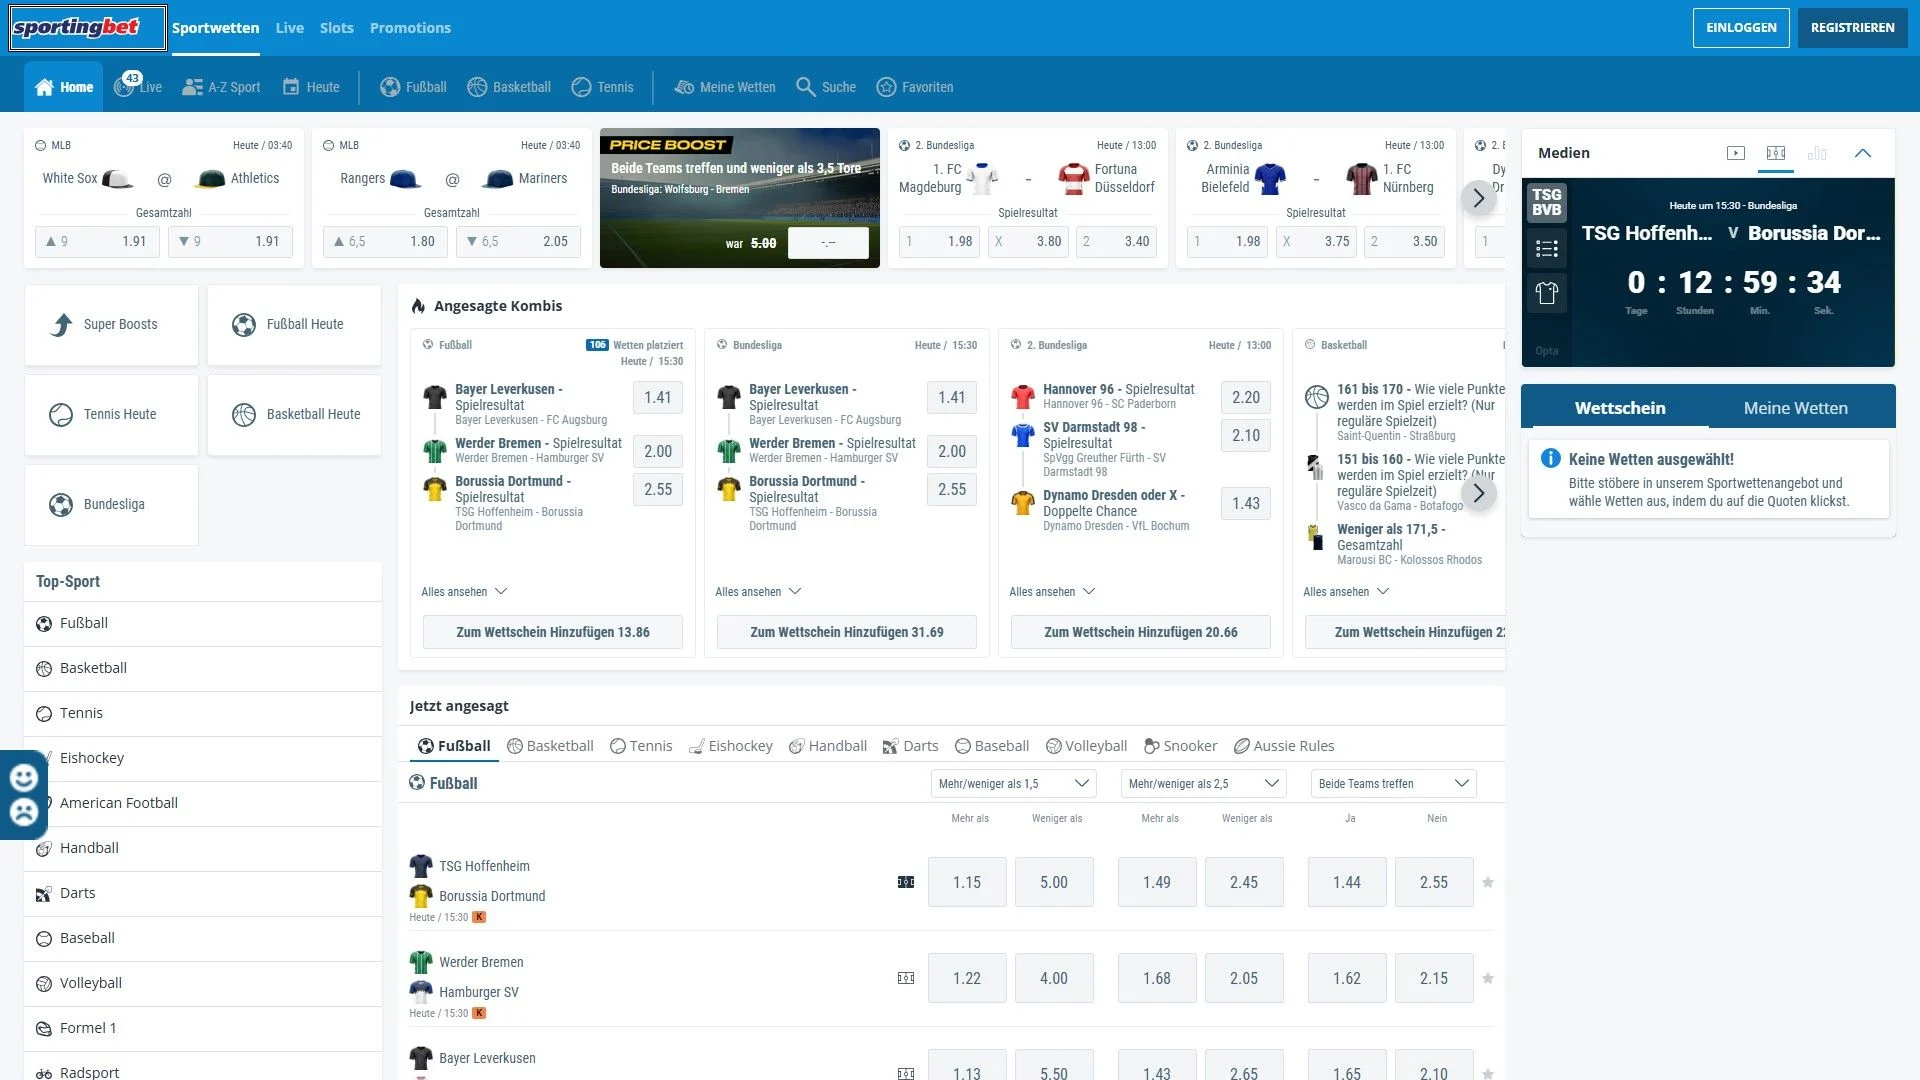1920x1080 pixels.
Task: Click the EINLOGGEN button
Action: 1741,28
